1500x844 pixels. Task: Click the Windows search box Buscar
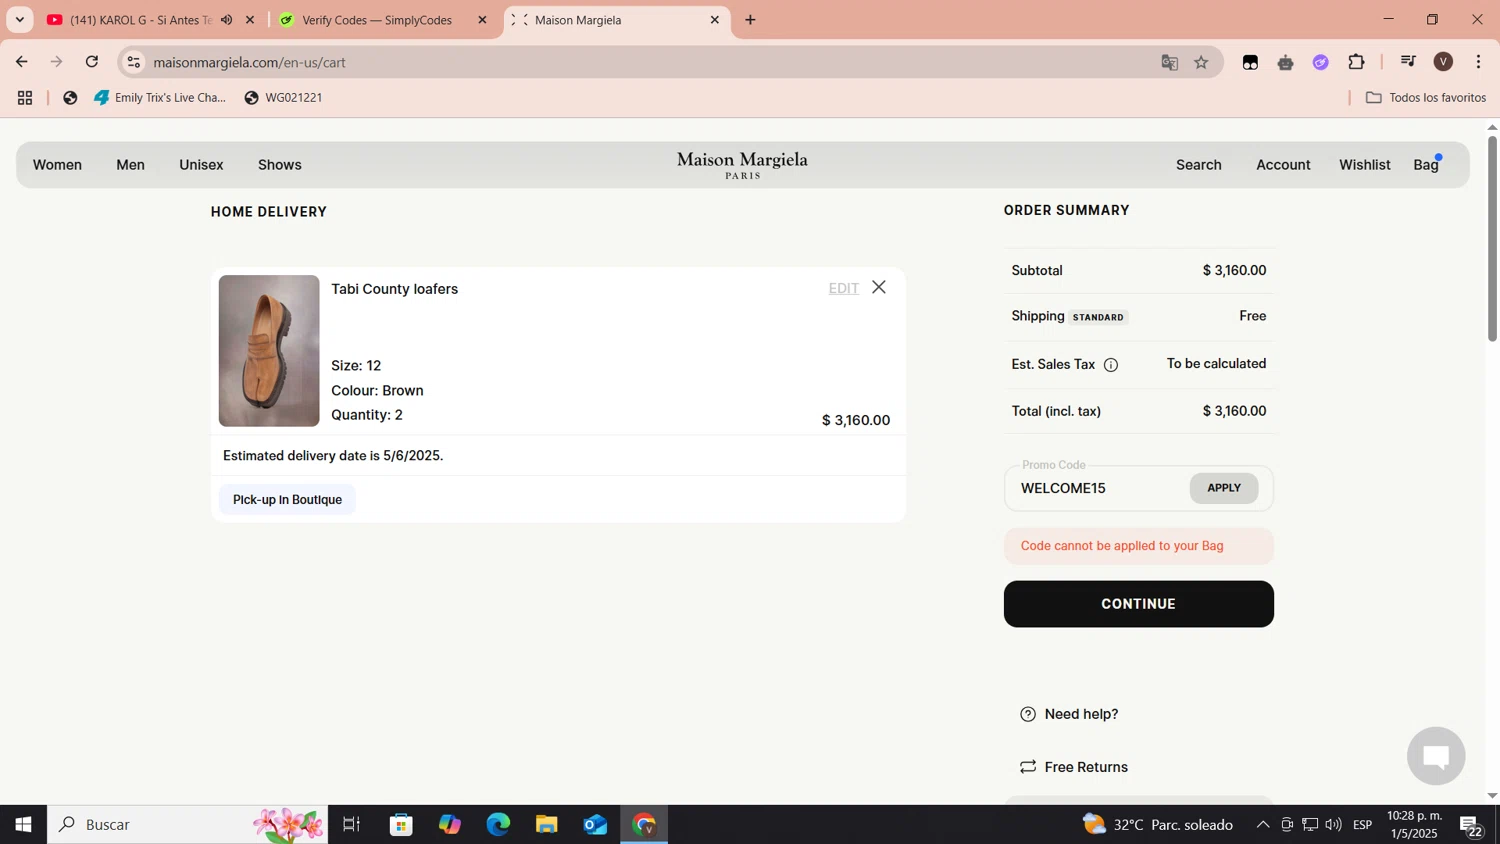[x=188, y=825]
